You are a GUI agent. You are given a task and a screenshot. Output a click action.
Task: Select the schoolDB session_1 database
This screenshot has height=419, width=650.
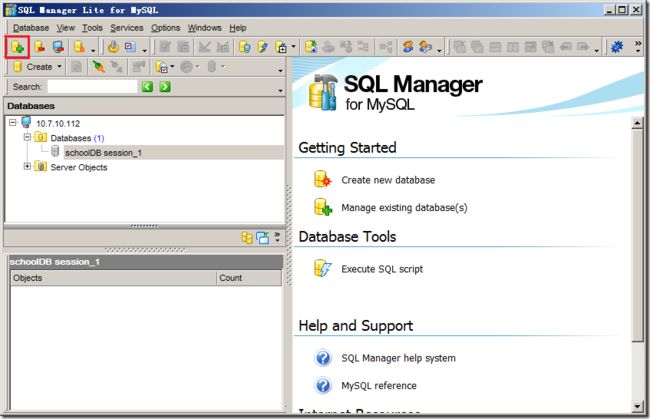click(x=103, y=153)
